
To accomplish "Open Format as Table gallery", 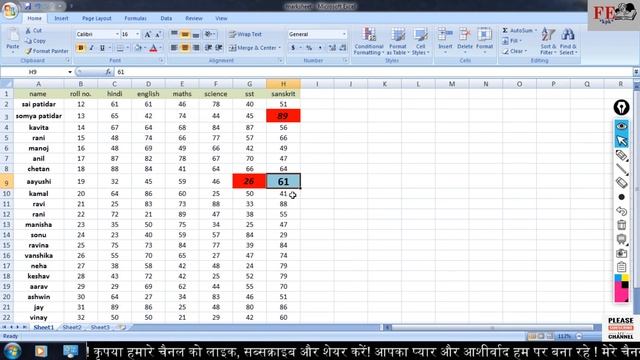I will (398, 41).
